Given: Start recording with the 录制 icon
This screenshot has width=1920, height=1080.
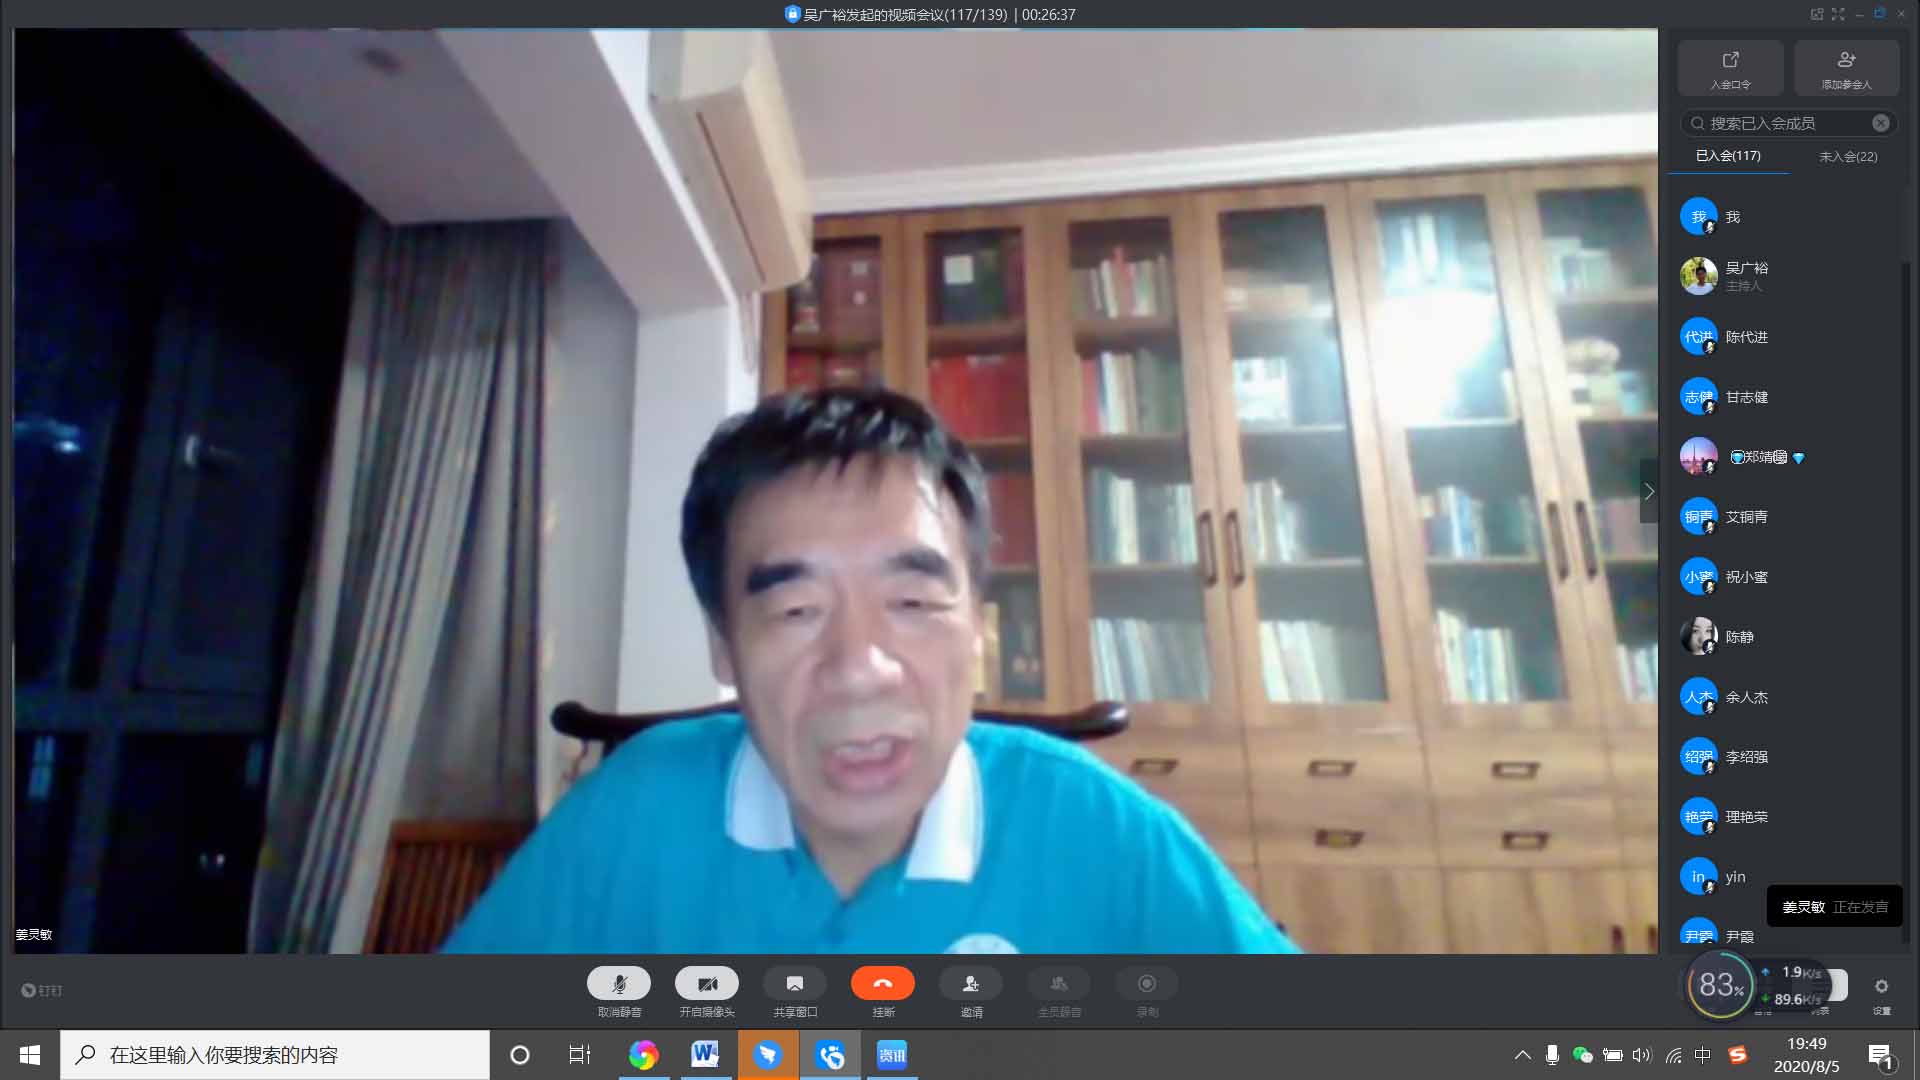Looking at the screenshot, I should click(x=1146, y=984).
